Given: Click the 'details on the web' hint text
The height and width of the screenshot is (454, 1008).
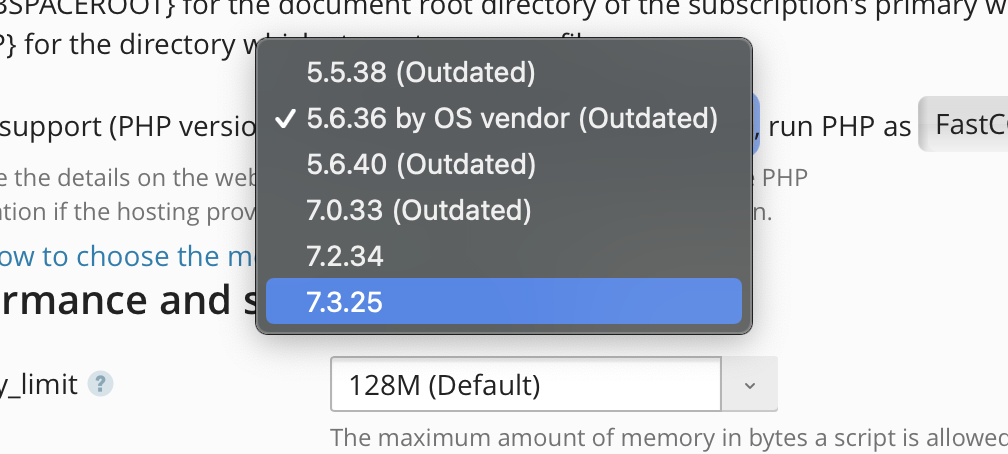Looking at the screenshot, I should coord(125,179).
